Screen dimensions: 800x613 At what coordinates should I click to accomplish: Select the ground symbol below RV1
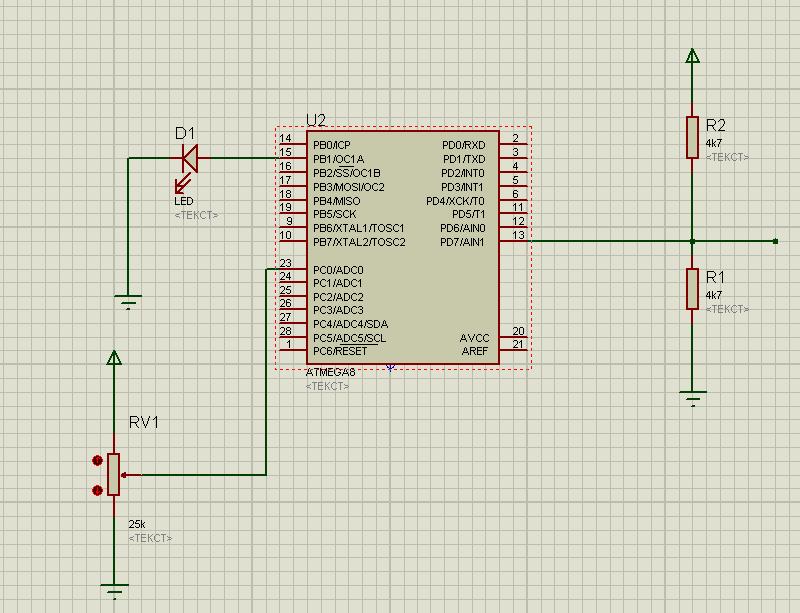[x=115, y=589]
